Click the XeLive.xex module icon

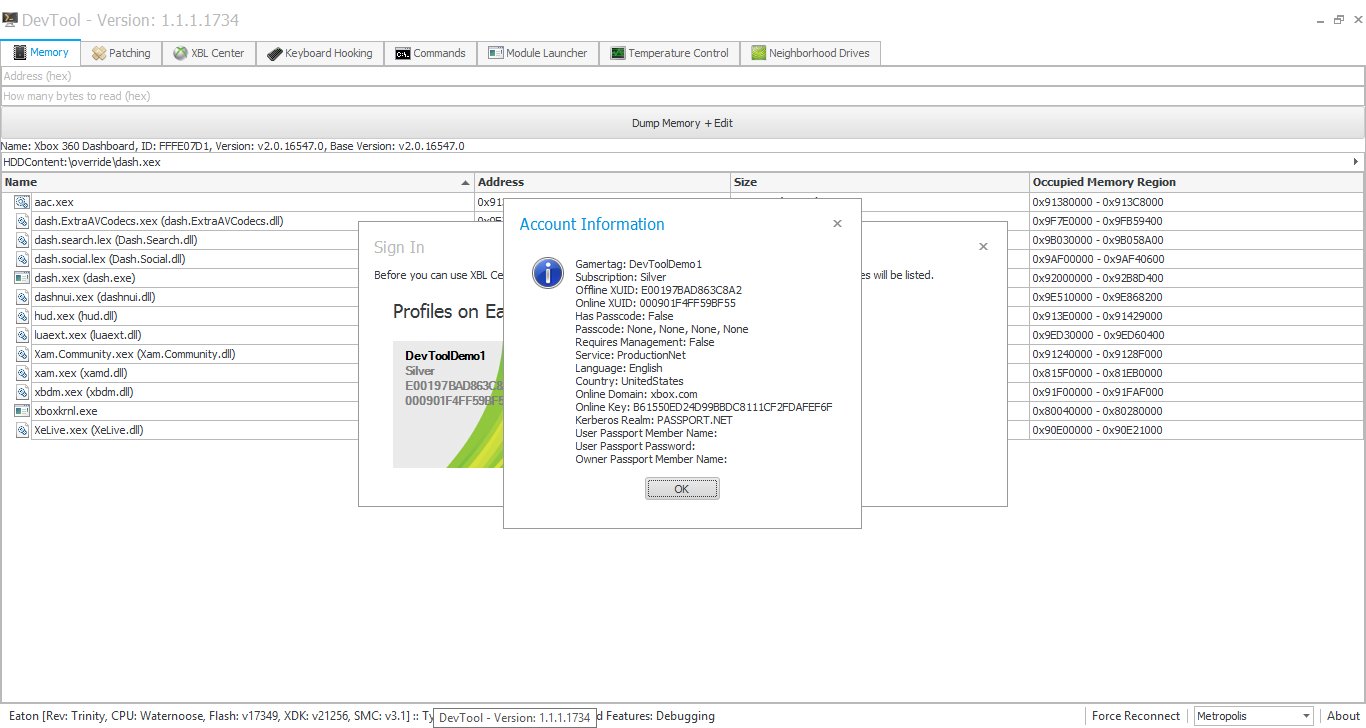[22, 430]
